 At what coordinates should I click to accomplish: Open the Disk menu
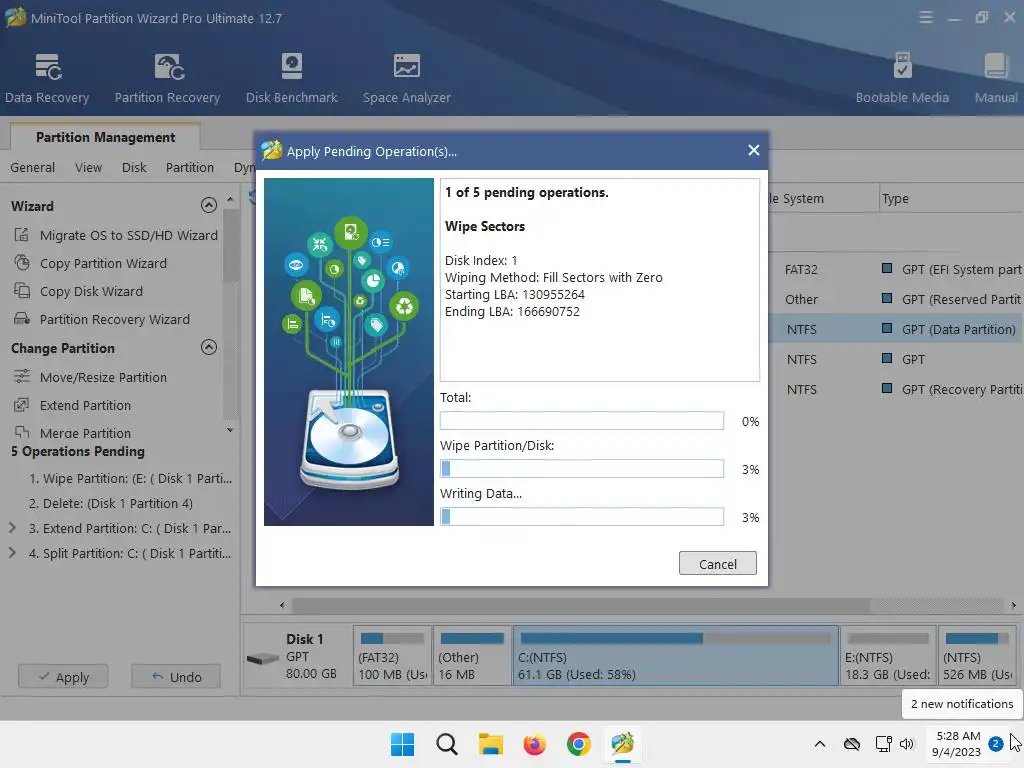(x=134, y=168)
